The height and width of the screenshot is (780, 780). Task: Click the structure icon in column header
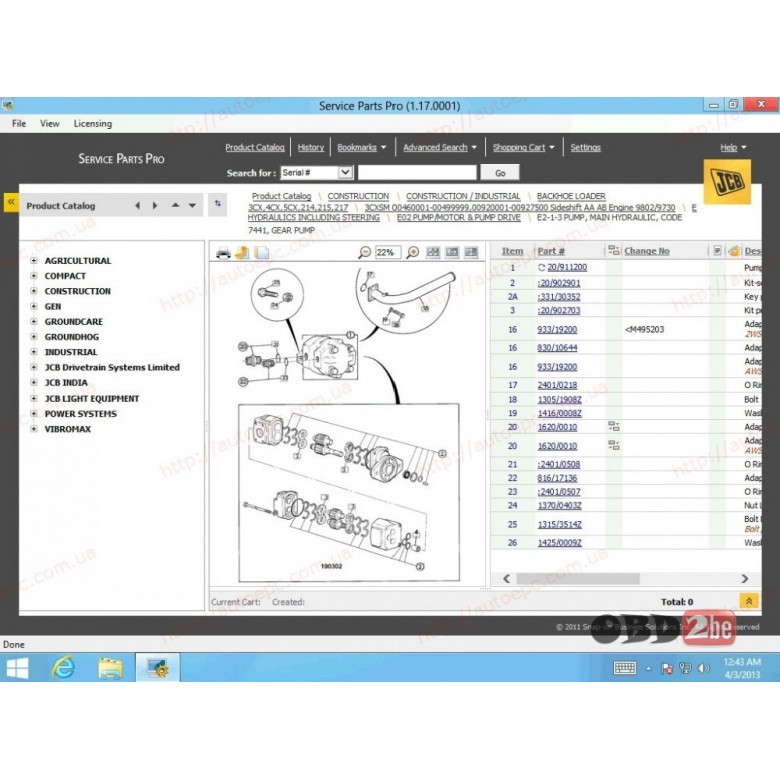(614, 251)
